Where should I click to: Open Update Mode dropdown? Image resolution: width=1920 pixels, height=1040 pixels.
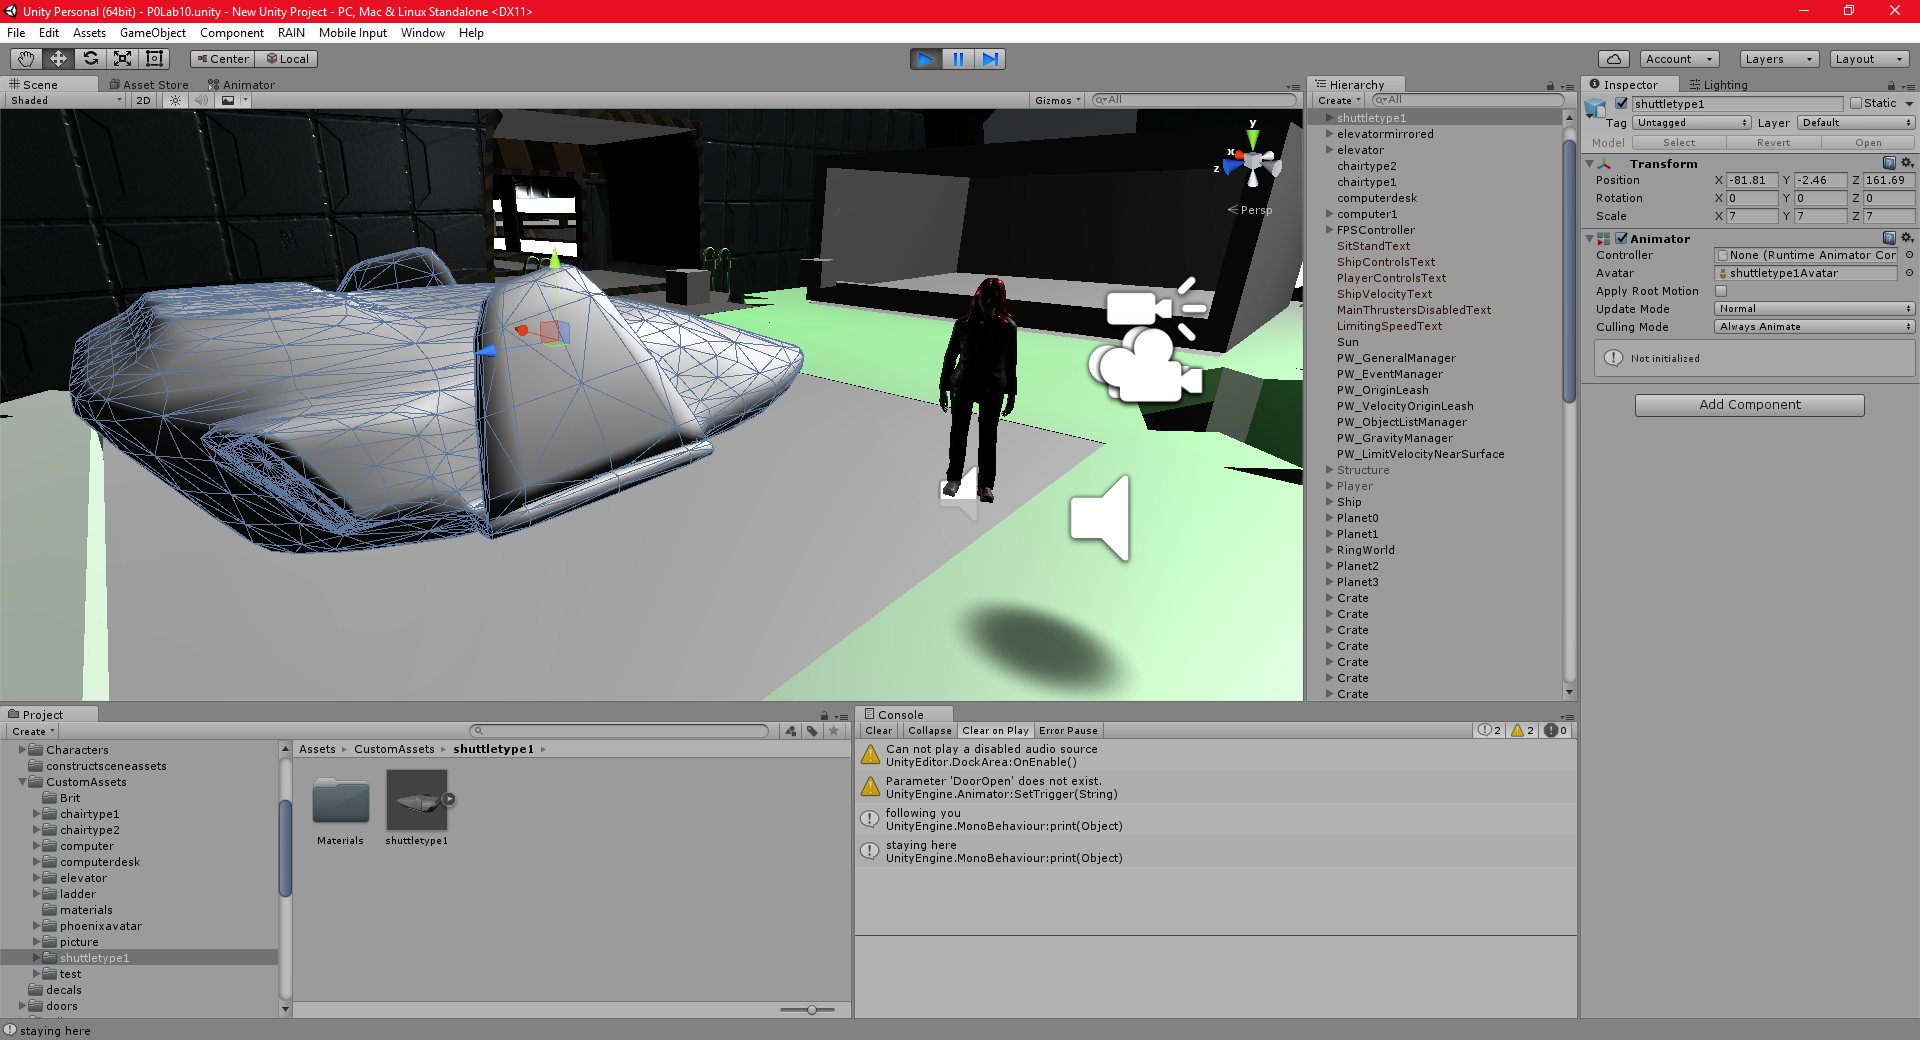pyautogui.click(x=1814, y=309)
